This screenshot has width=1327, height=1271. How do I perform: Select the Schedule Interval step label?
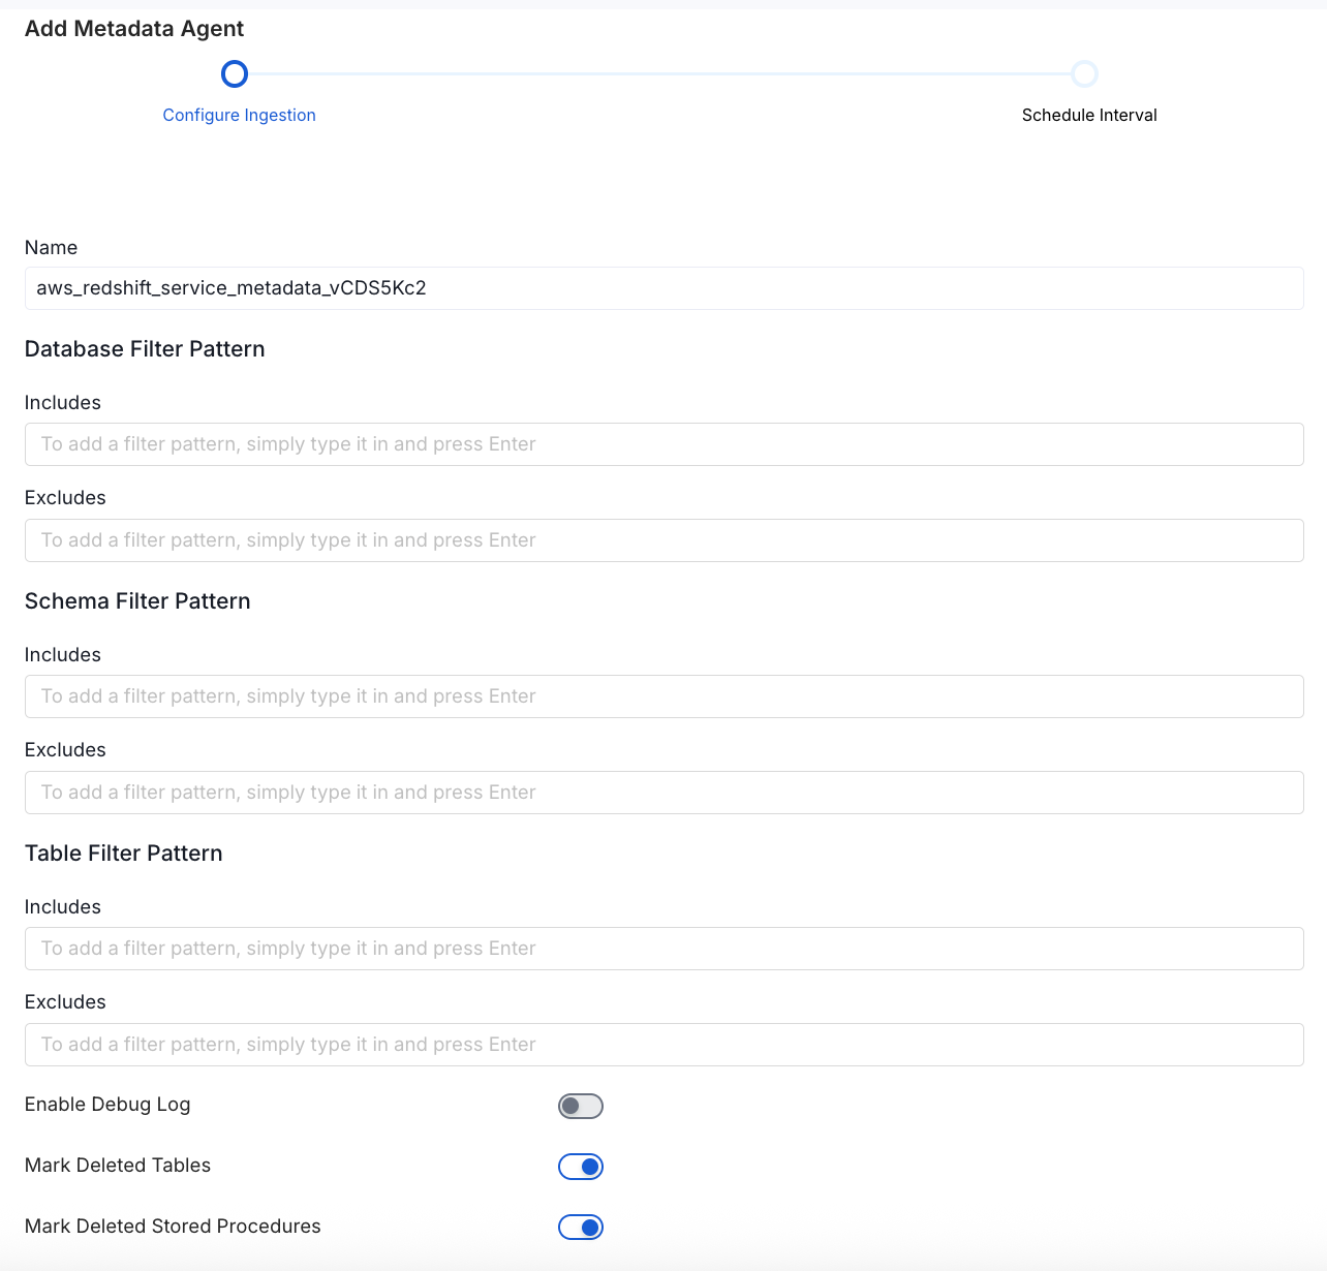click(x=1089, y=114)
